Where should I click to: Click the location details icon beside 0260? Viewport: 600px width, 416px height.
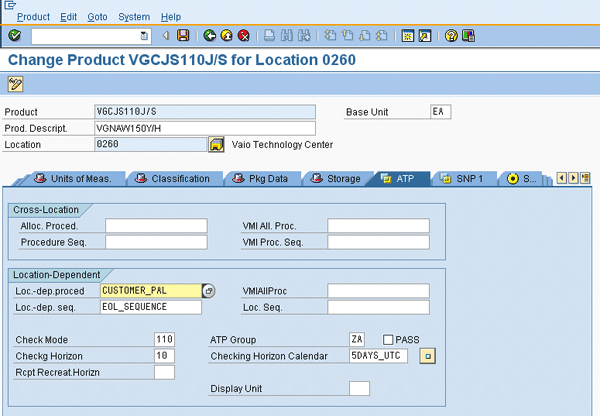(215, 145)
